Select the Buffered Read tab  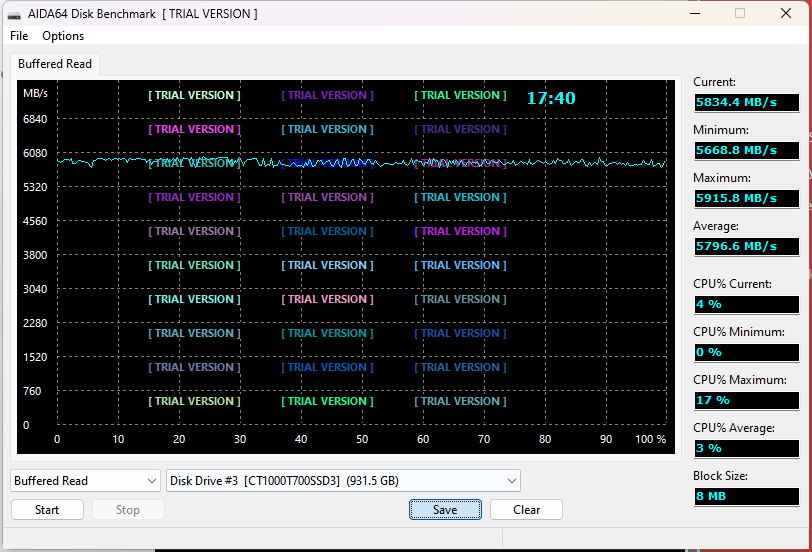55,64
